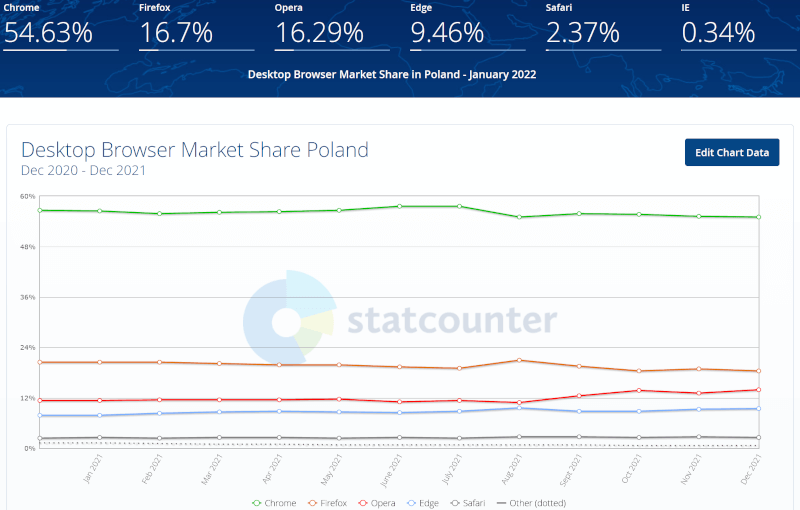The height and width of the screenshot is (510, 800).
Task: Click the statcounter pie logo watermark
Action: point(289,320)
